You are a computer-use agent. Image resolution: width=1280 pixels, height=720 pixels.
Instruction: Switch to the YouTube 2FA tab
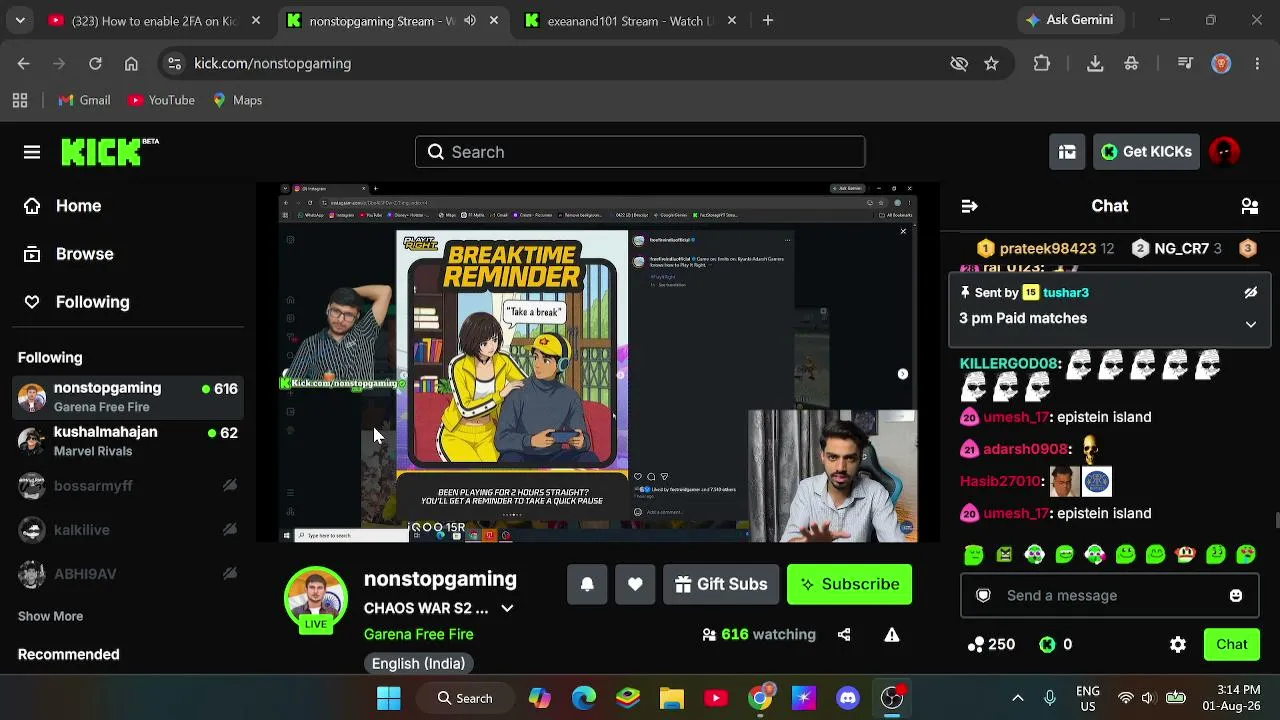pos(154,20)
